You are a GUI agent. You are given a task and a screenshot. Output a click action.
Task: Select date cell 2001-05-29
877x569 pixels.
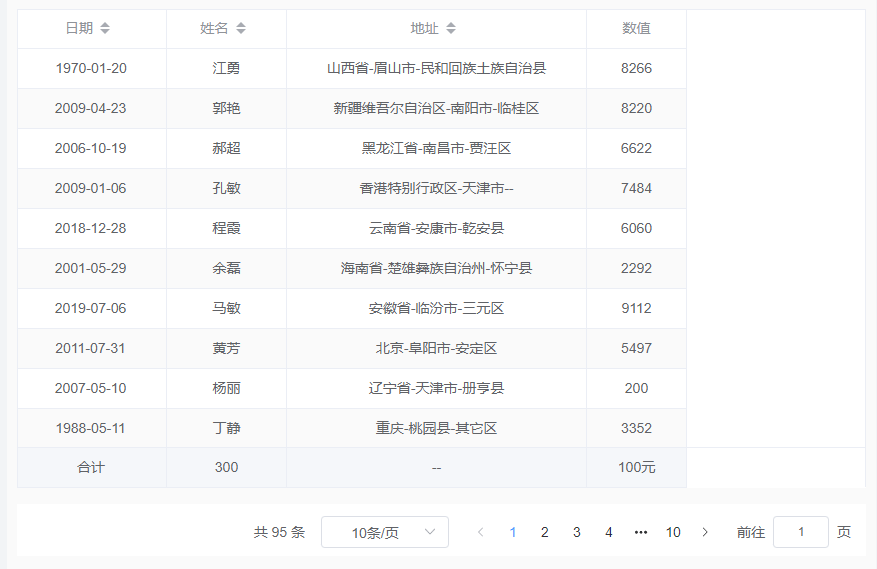pos(91,268)
